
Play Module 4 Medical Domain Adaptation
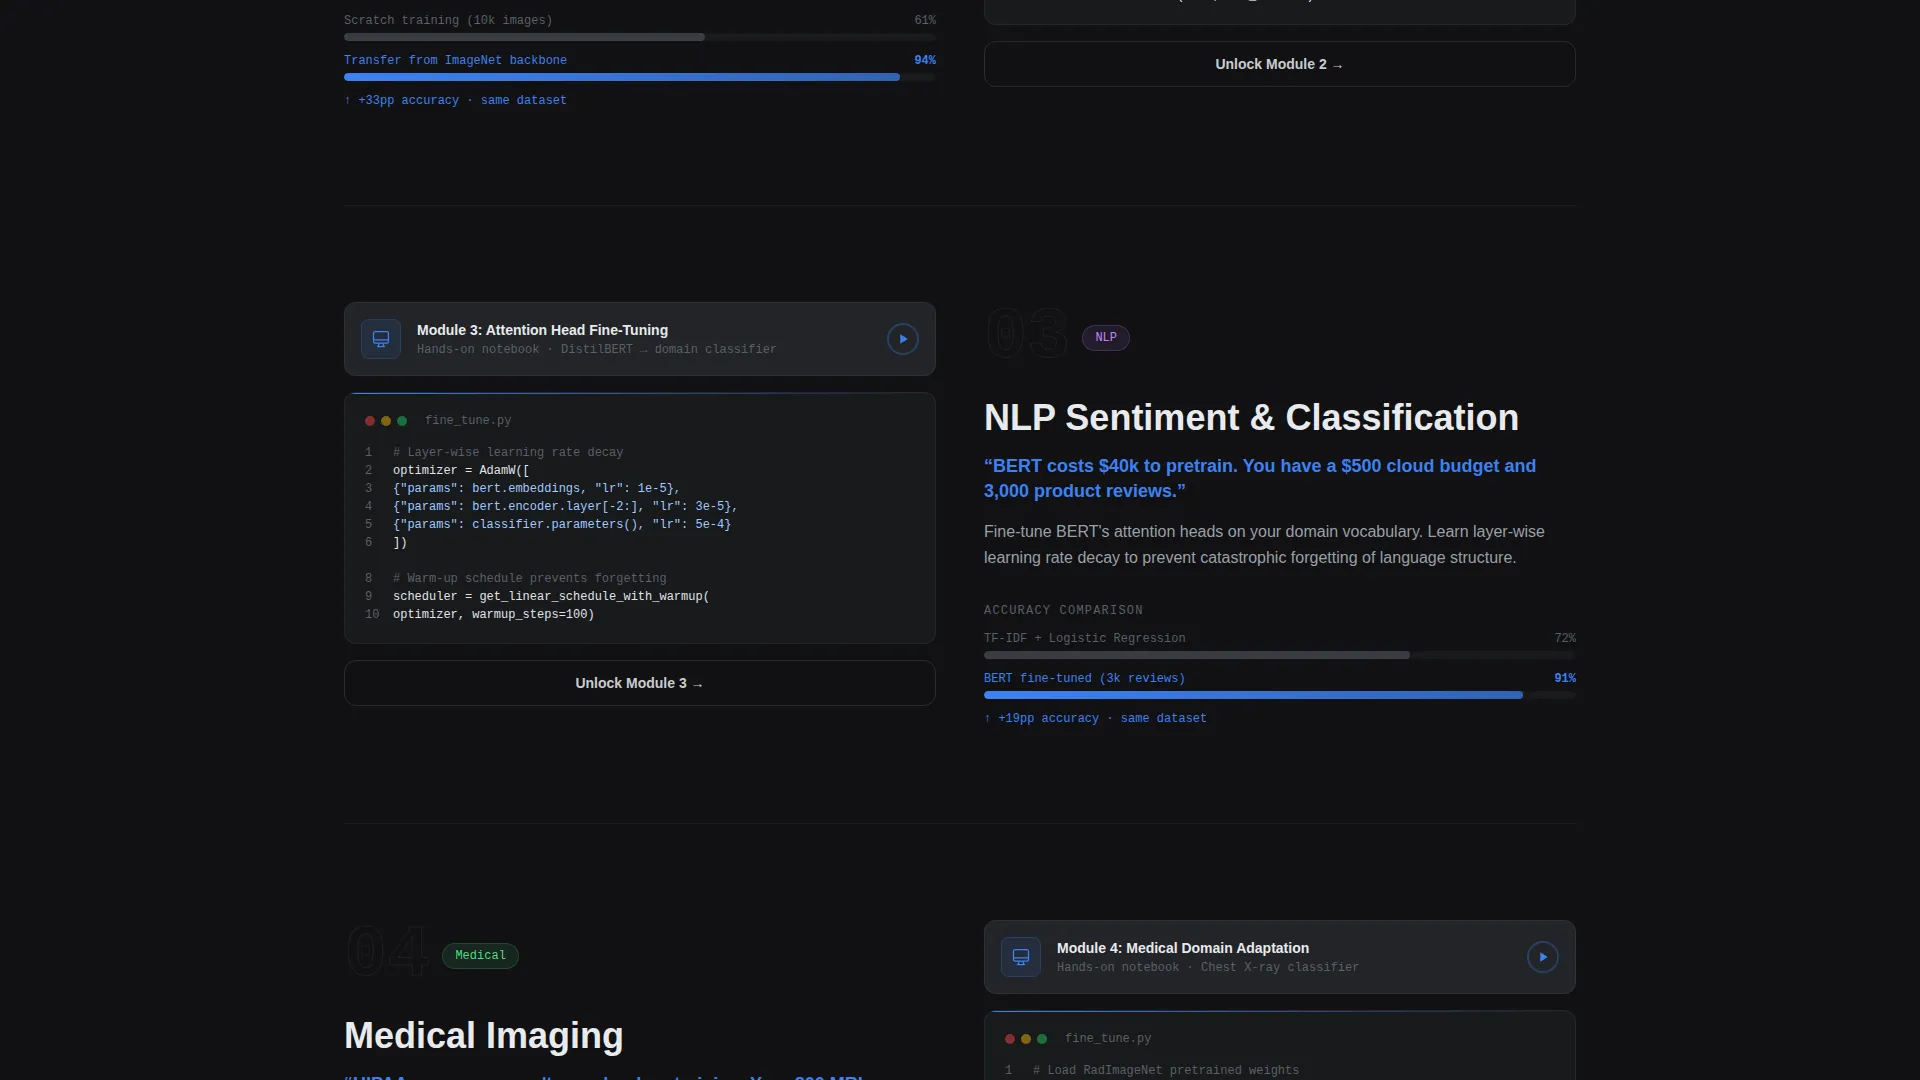(x=1542, y=957)
